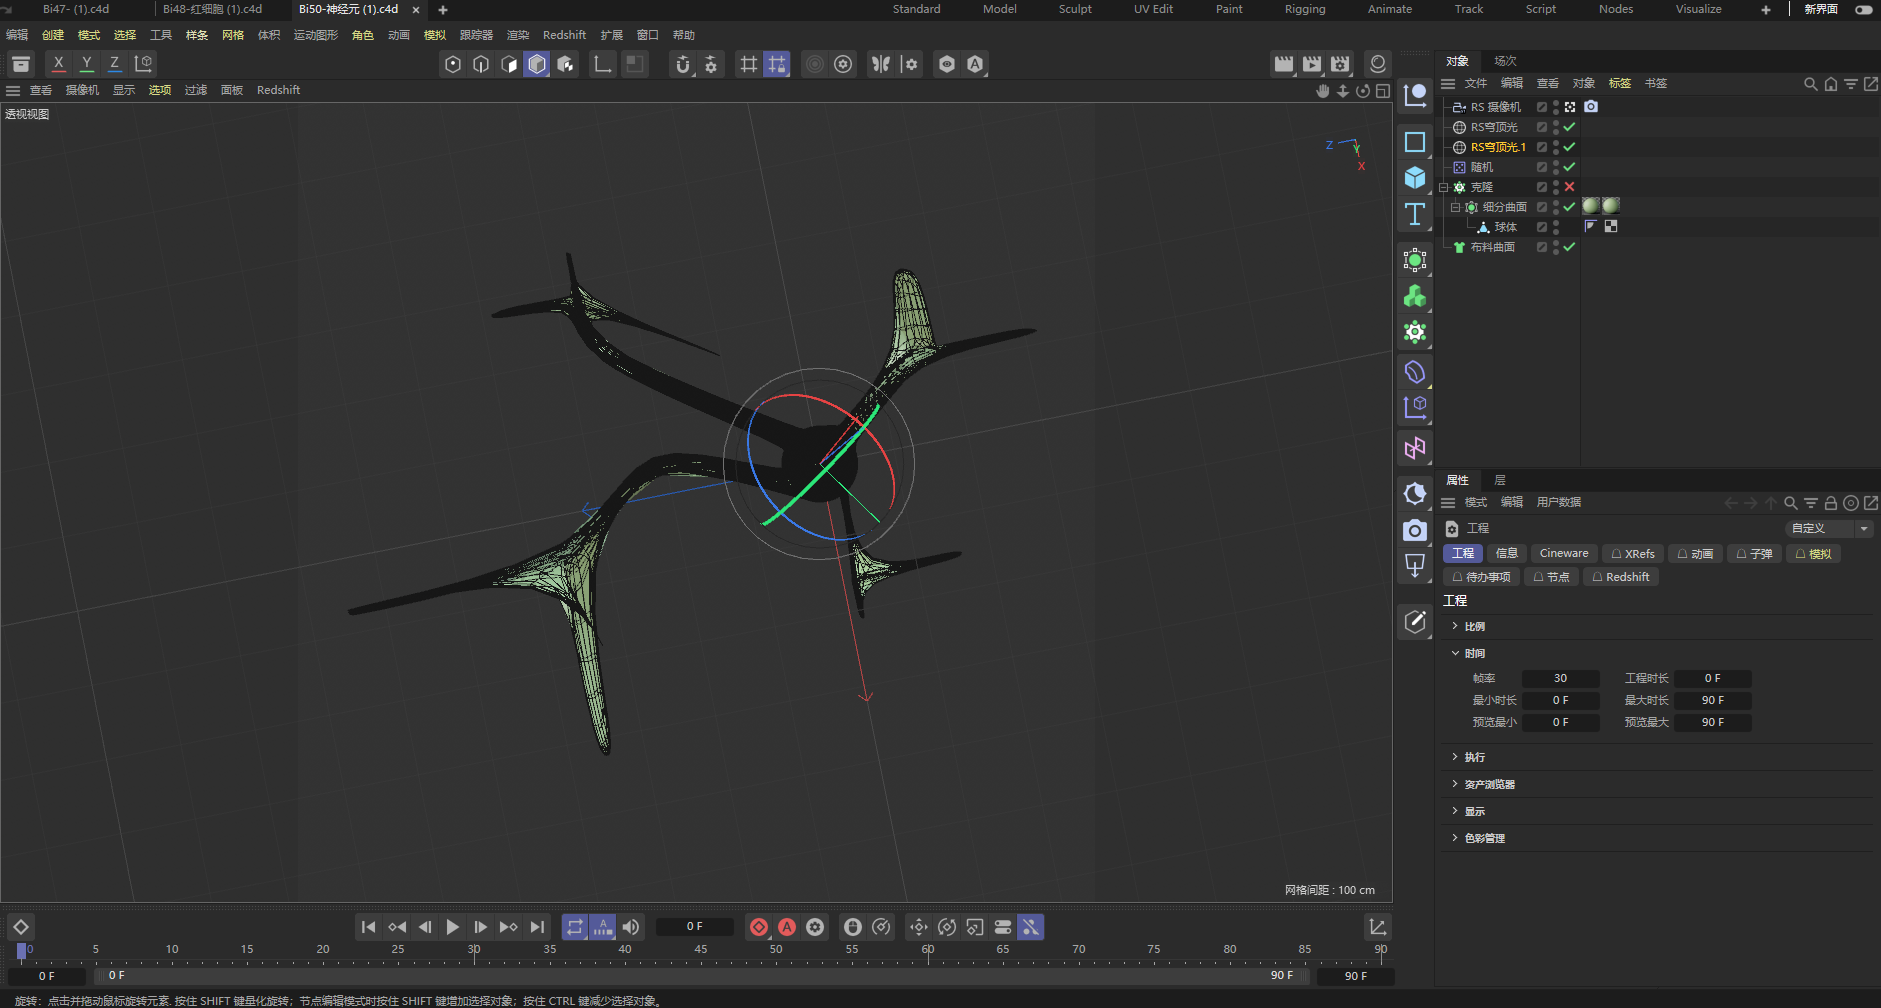The image size is (1881, 1008).
Task: Open the 运动图形 menu
Action: coord(316,35)
